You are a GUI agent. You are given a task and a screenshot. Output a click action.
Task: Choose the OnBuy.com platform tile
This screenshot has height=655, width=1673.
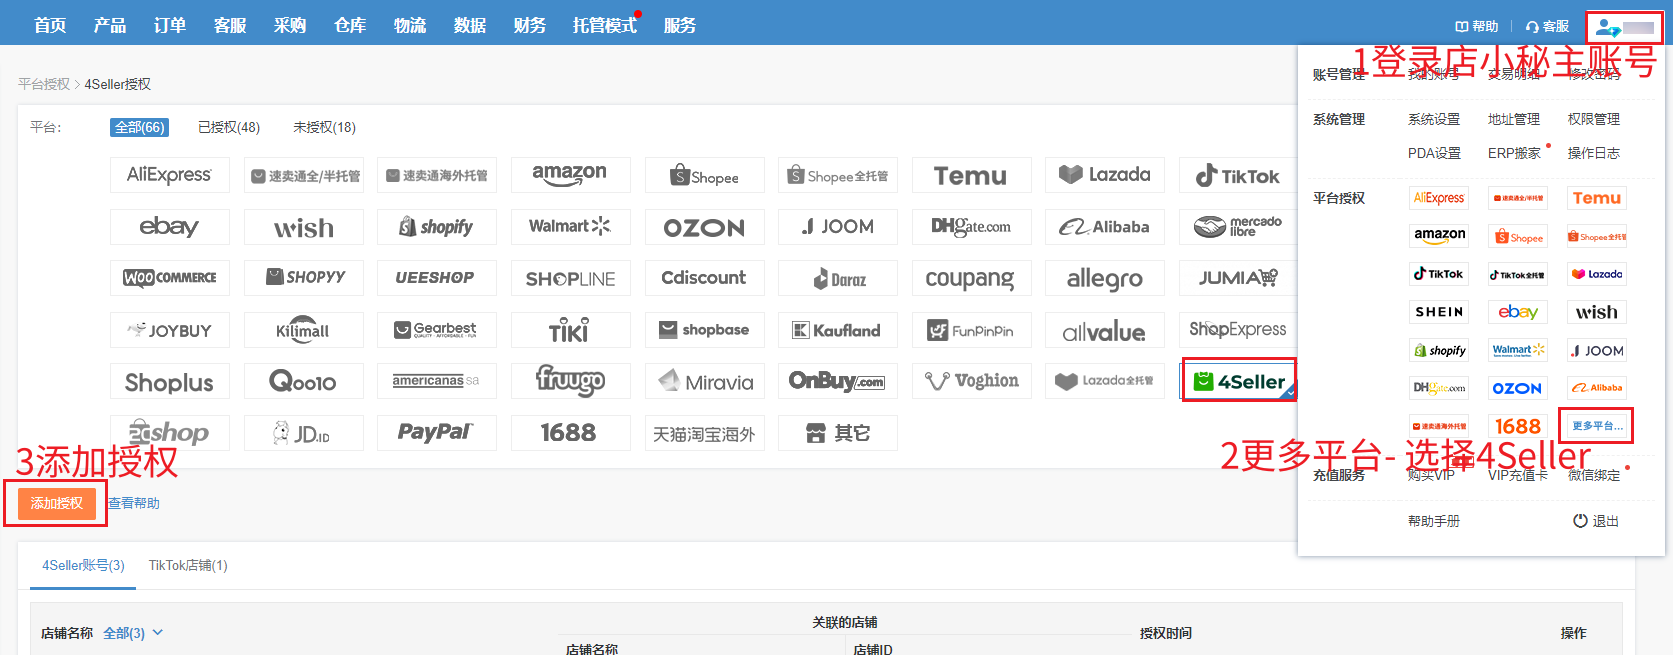click(837, 381)
